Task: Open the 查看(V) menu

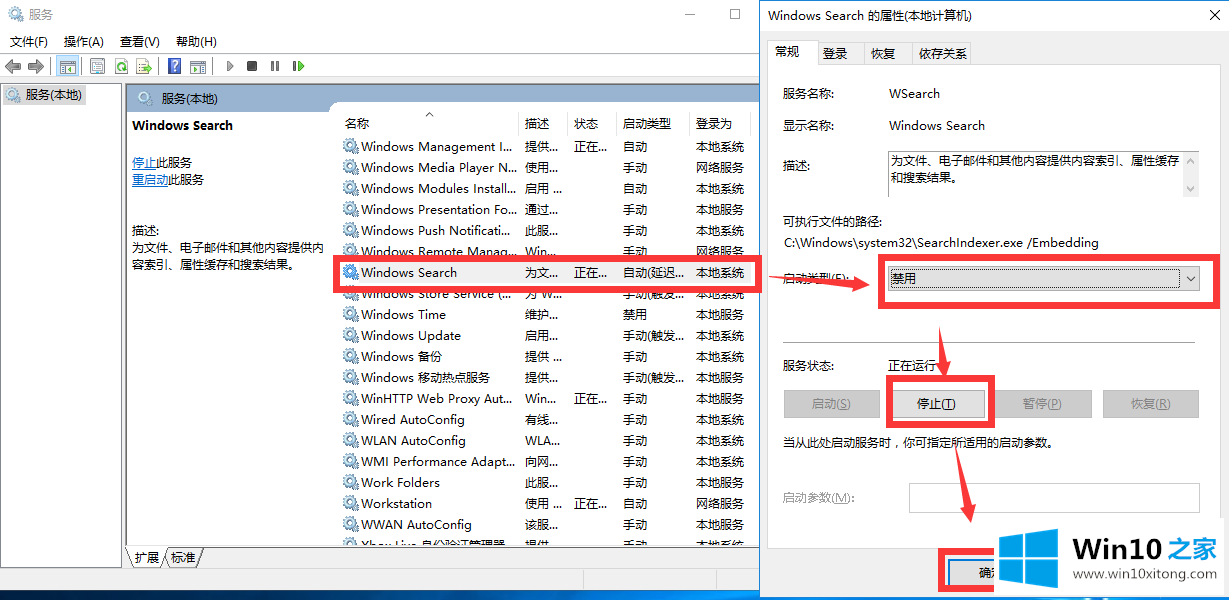Action: pos(140,42)
